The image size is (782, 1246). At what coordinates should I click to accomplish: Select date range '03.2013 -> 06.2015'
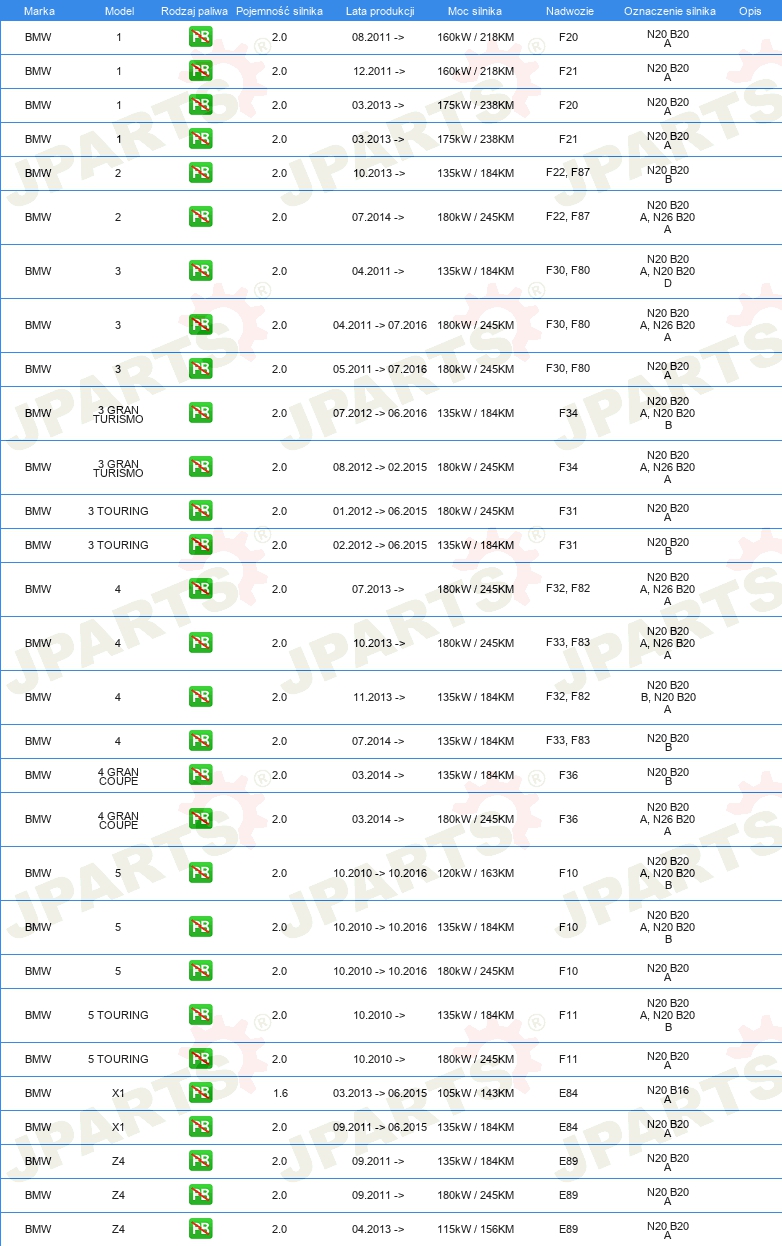pyautogui.click(x=379, y=1093)
